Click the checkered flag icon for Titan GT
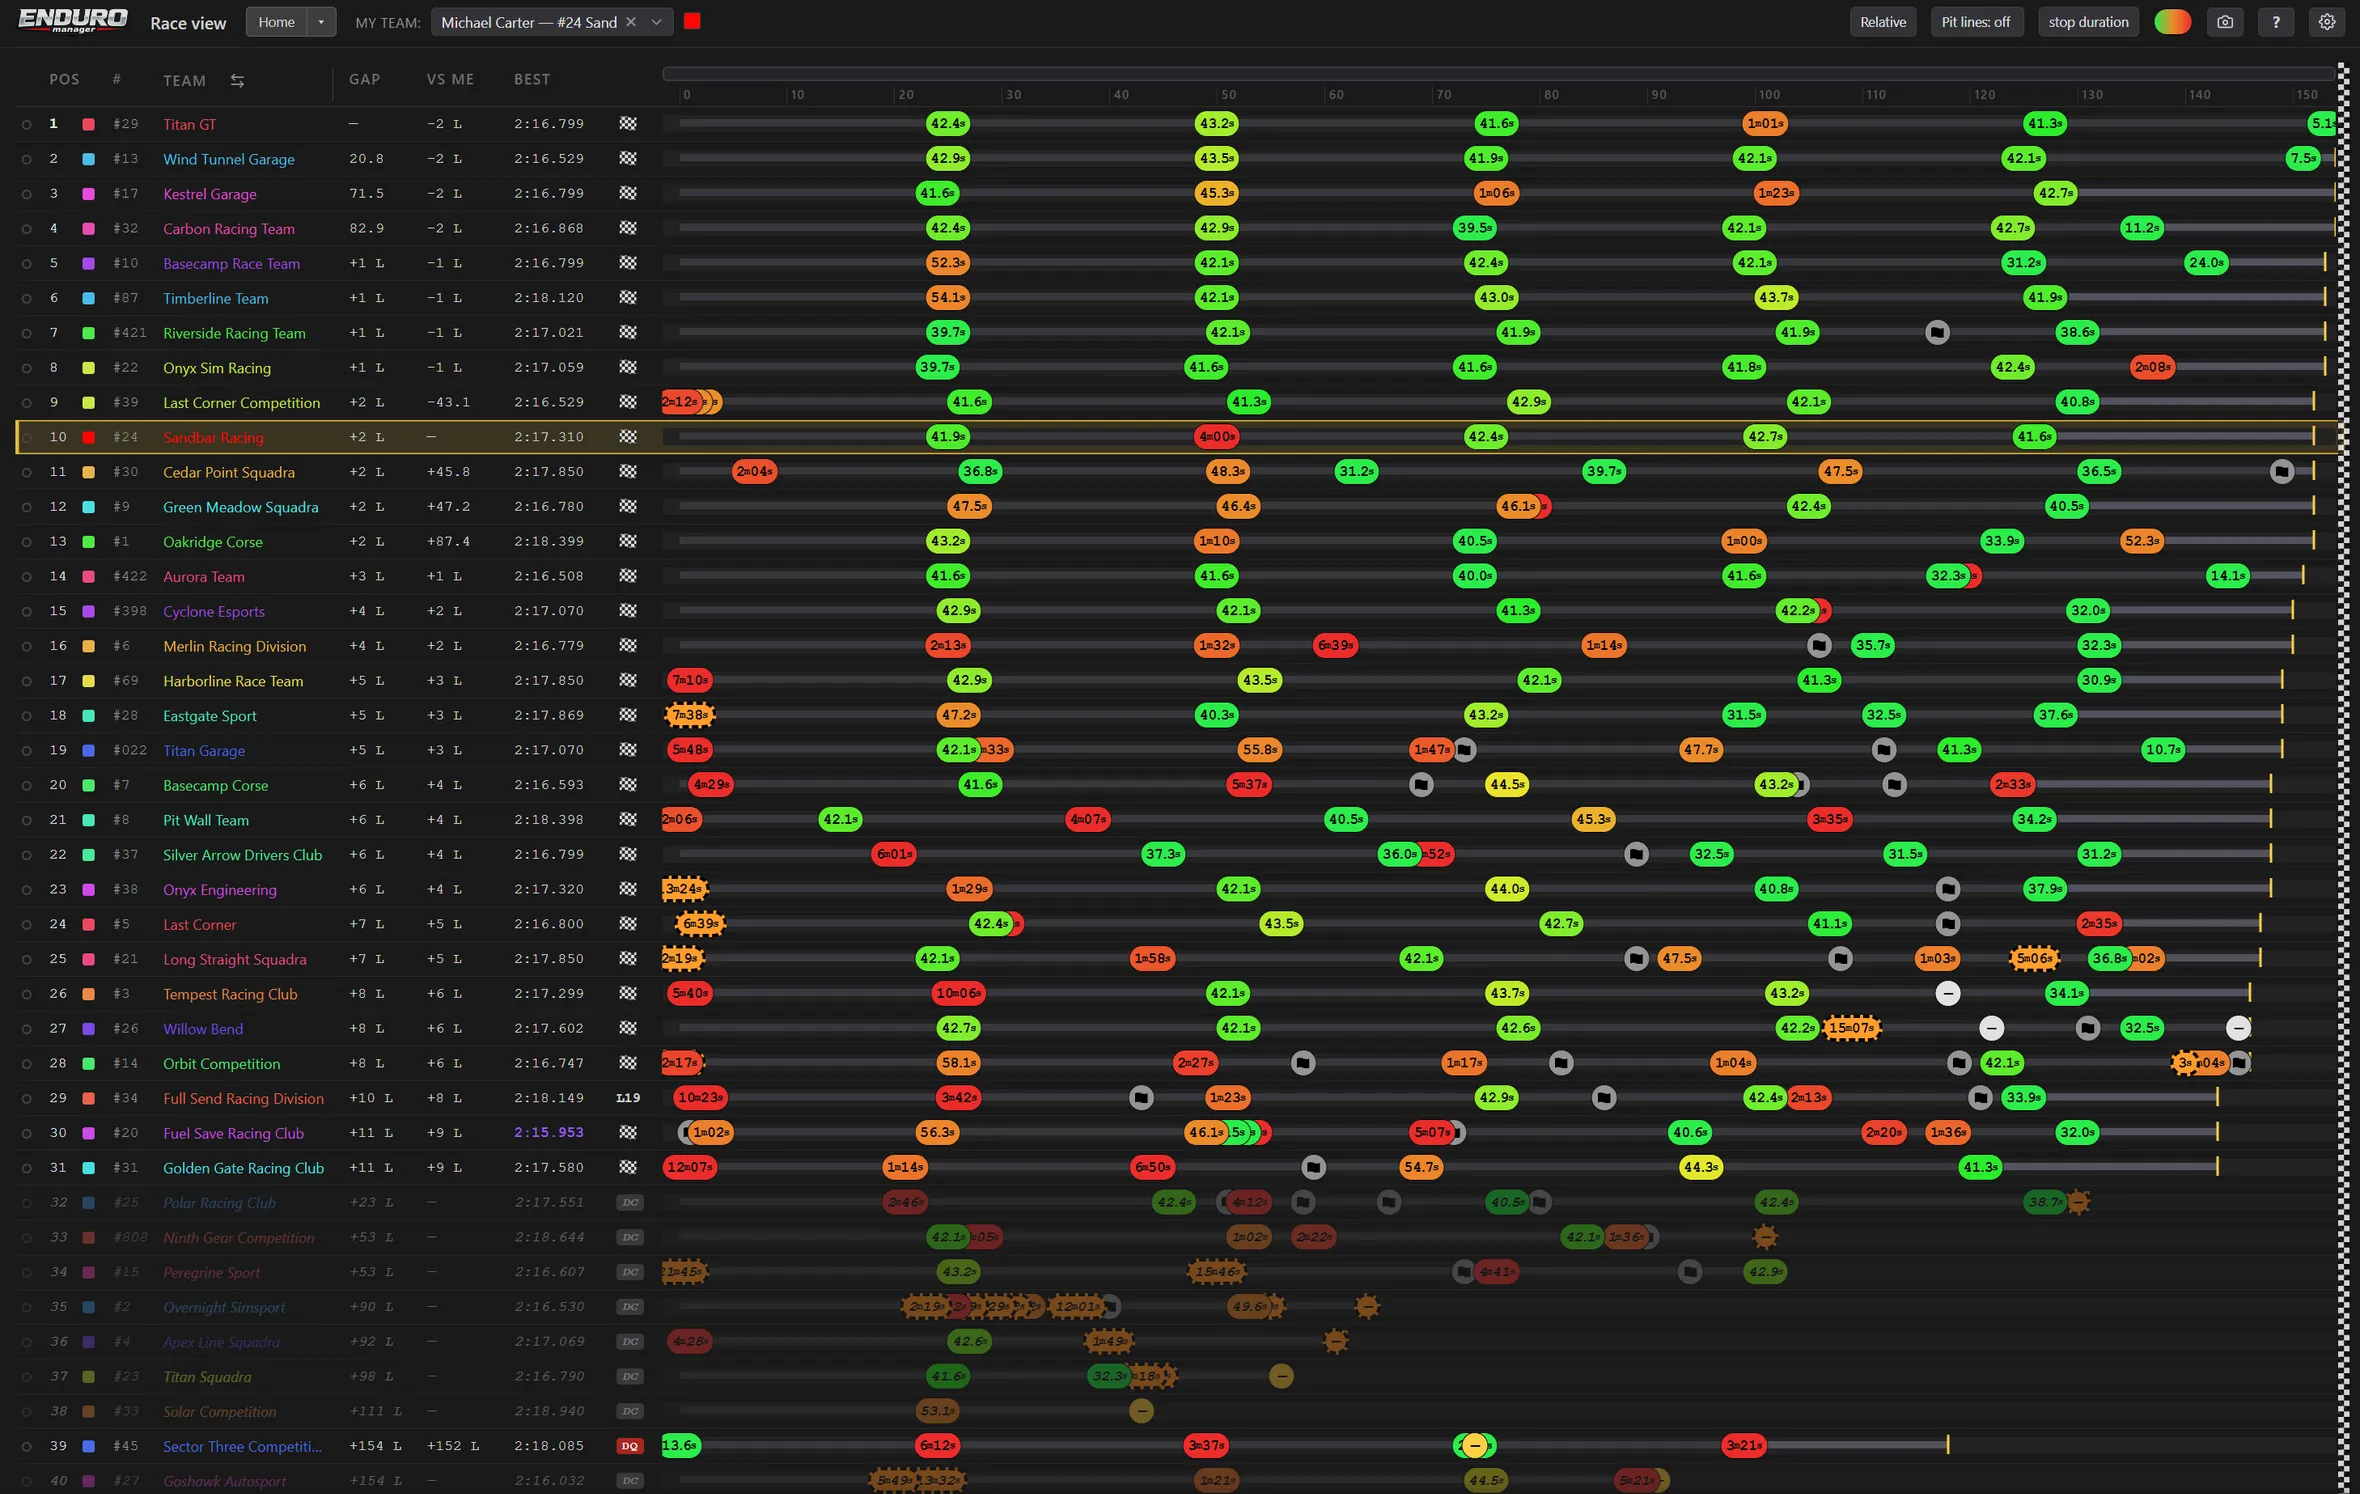 [628, 124]
